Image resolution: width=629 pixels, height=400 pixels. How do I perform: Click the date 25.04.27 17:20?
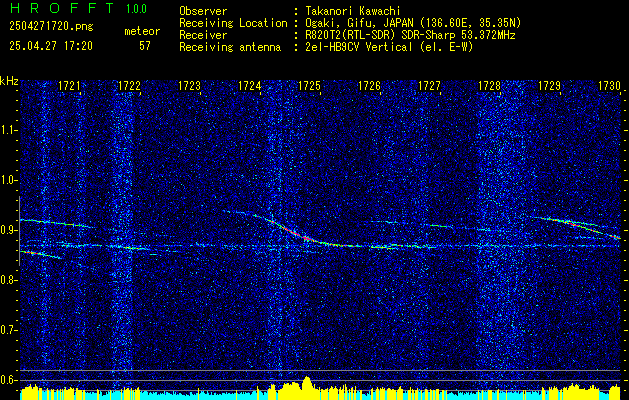point(51,46)
